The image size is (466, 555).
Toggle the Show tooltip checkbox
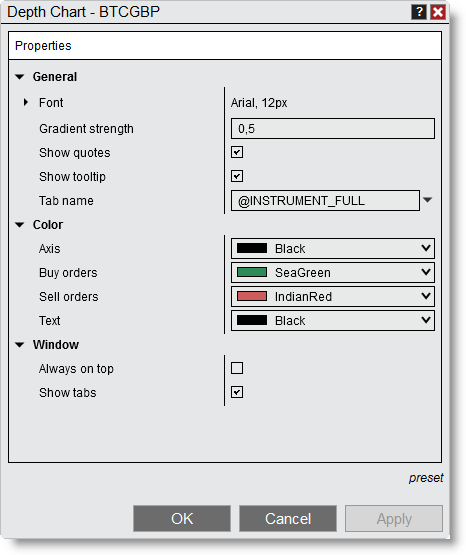pyautogui.click(x=237, y=176)
